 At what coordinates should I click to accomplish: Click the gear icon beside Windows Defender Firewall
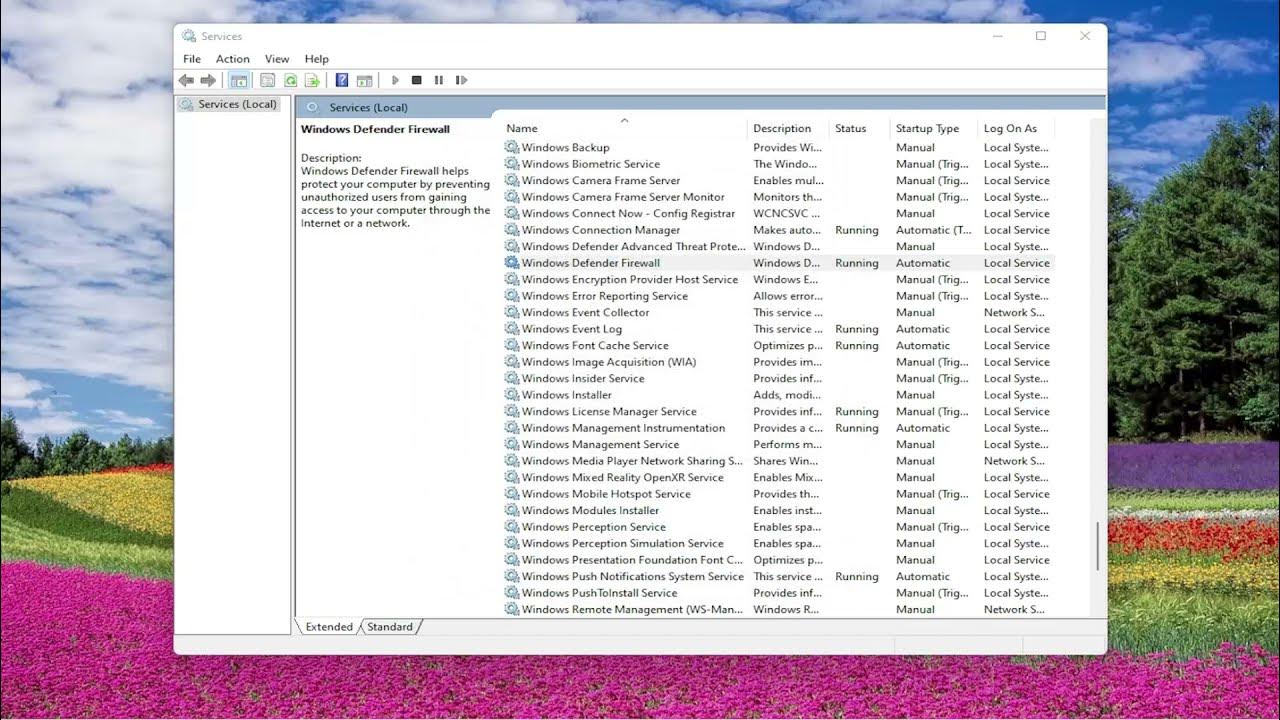512,263
